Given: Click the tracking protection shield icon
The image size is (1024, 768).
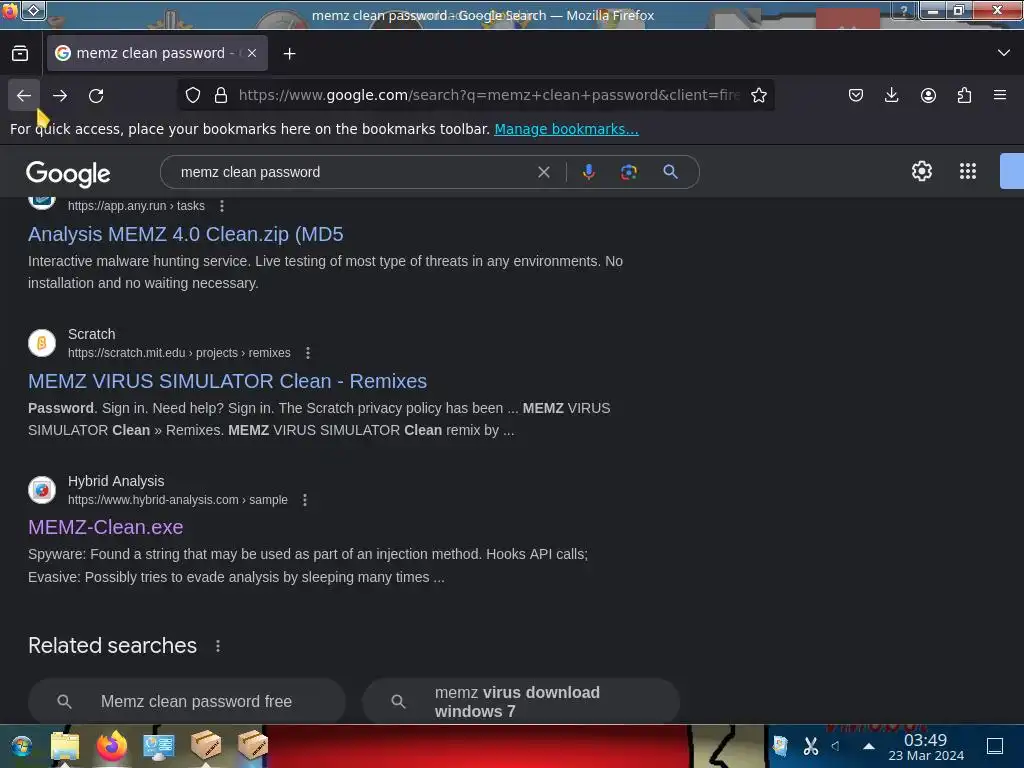Looking at the screenshot, I should coord(193,95).
